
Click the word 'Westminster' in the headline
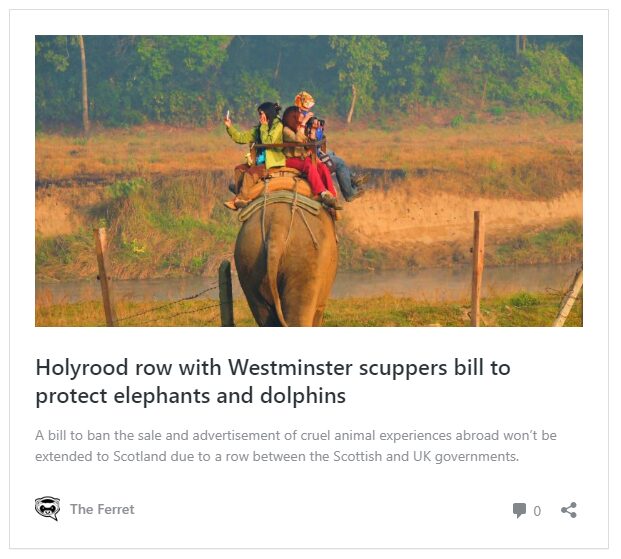[x=290, y=368]
